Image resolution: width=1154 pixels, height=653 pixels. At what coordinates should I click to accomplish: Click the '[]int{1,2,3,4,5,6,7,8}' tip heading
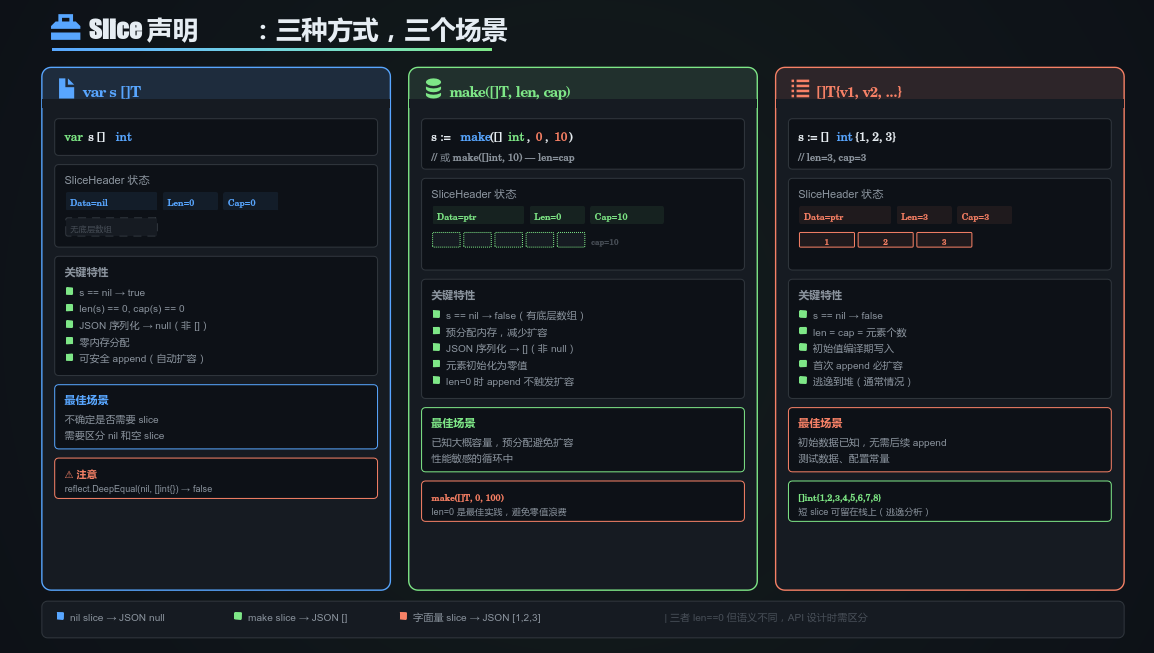coord(839,498)
